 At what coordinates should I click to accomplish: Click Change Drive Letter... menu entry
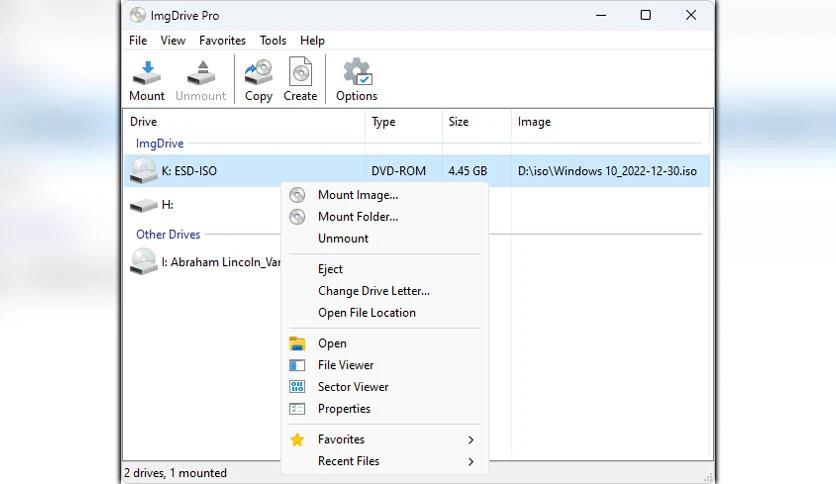click(x=373, y=291)
